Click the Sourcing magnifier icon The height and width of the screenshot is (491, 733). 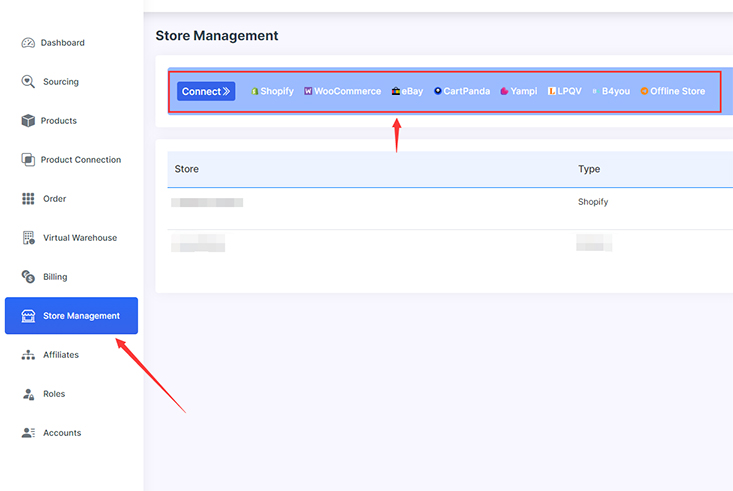click(x=28, y=82)
